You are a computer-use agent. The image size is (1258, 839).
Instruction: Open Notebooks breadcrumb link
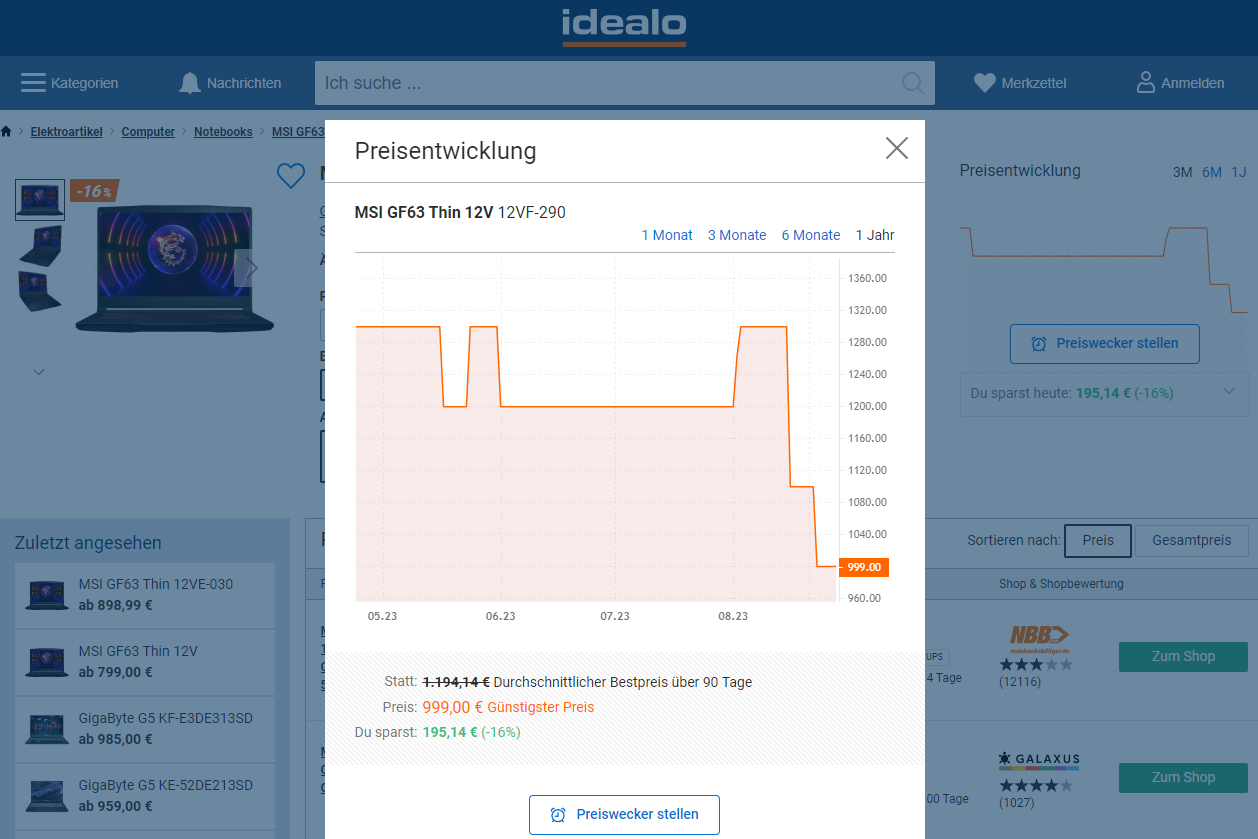[223, 132]
